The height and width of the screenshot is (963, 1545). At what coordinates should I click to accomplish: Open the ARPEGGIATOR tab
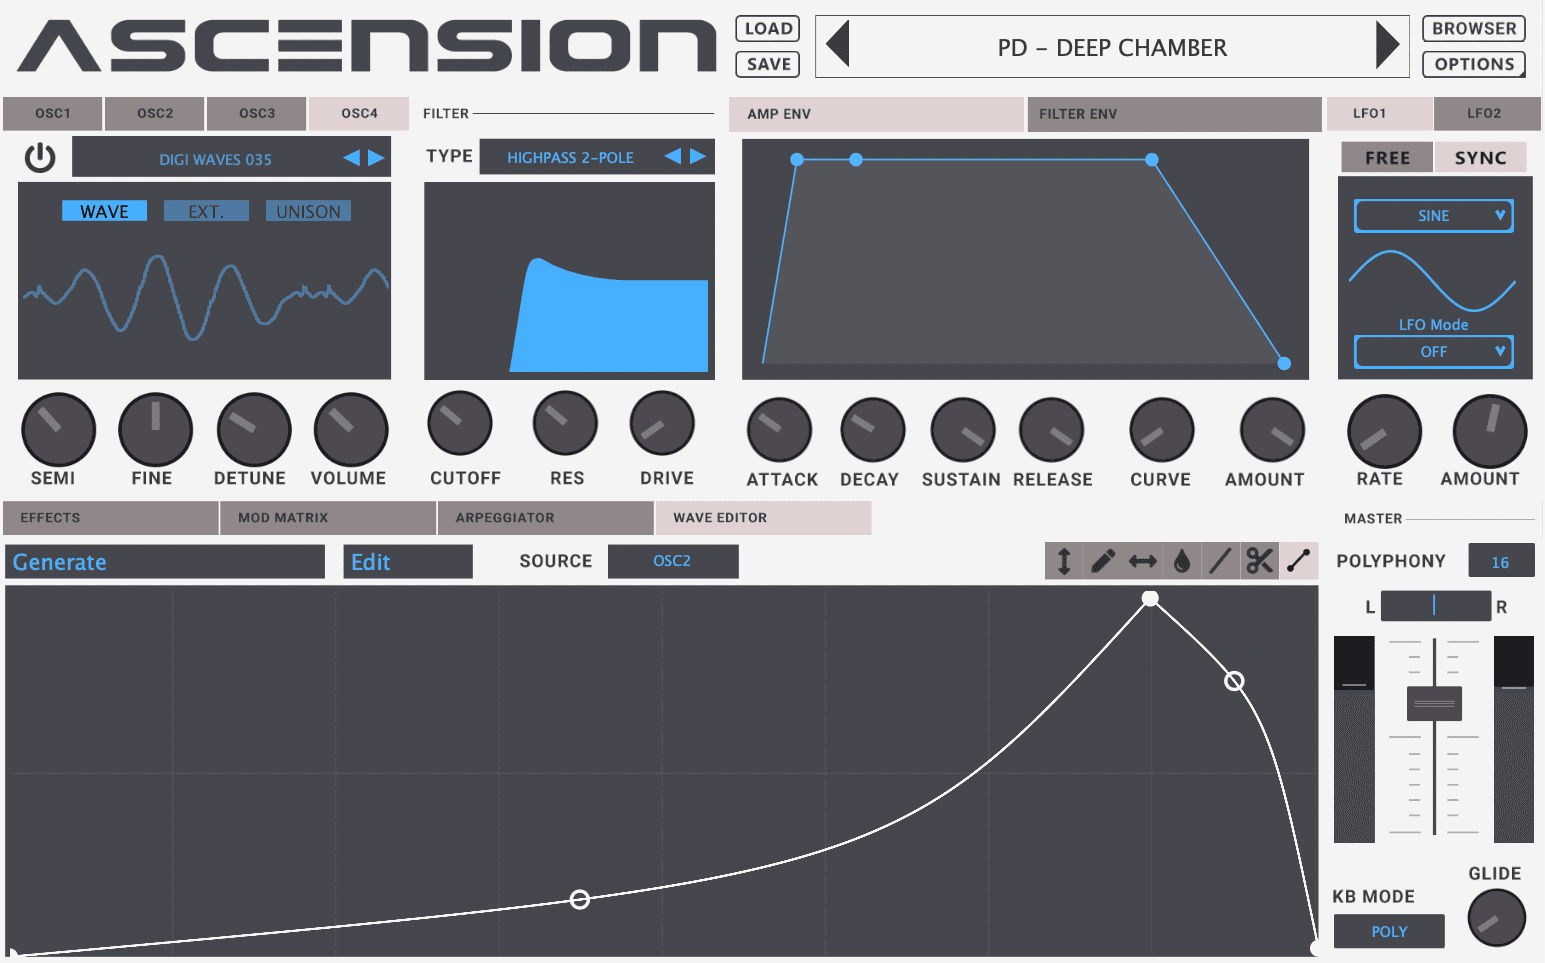[x=545, y=517]
